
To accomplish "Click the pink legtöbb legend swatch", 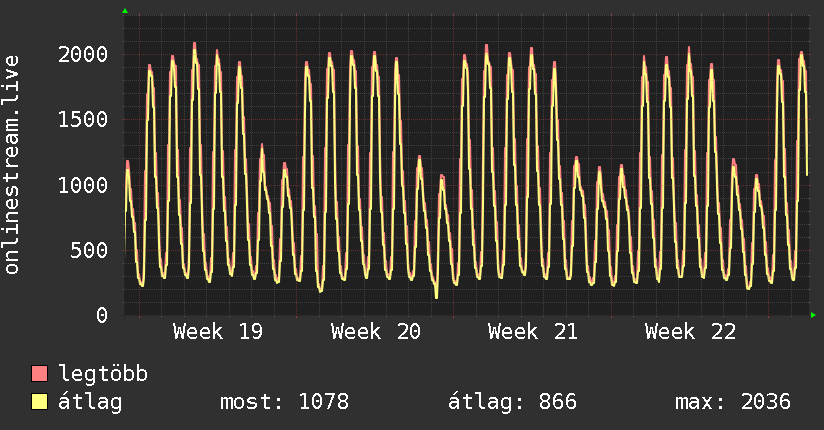I will [x=39, y=373].
